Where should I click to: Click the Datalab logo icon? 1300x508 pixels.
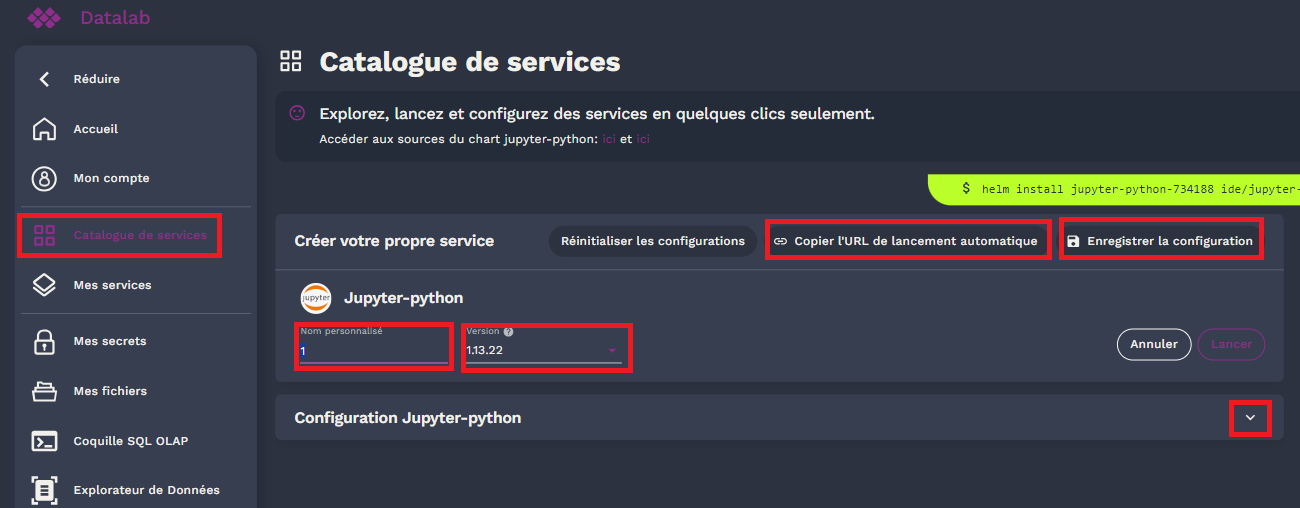coord(44,17)
